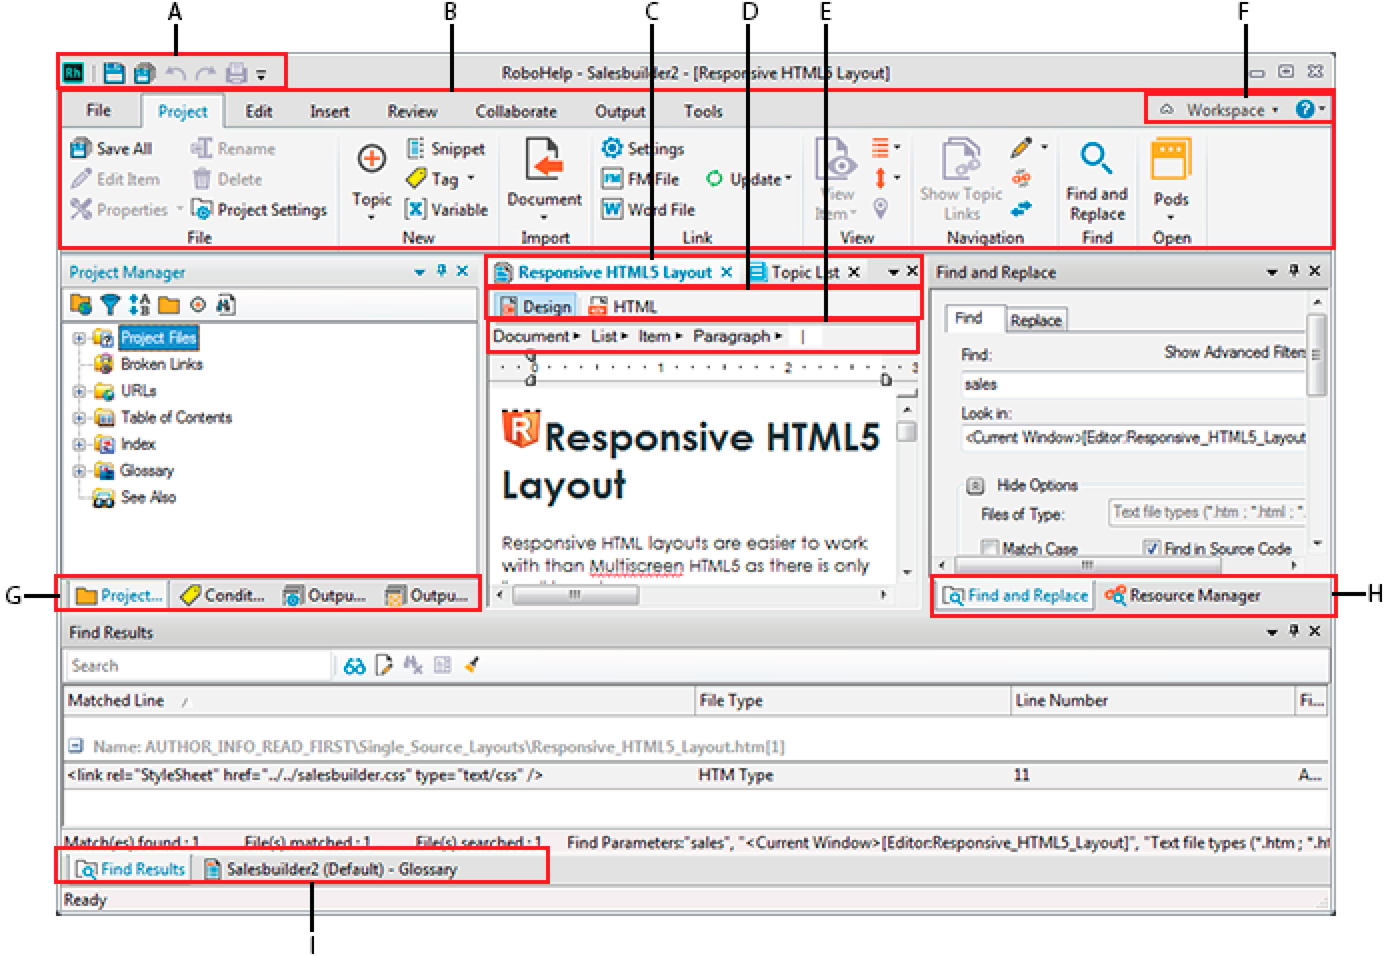Viewport: 1388px width, 956px height.
Task: Close the Responsive HTML5 Layout tab
Action: click(x=727, y=272)
